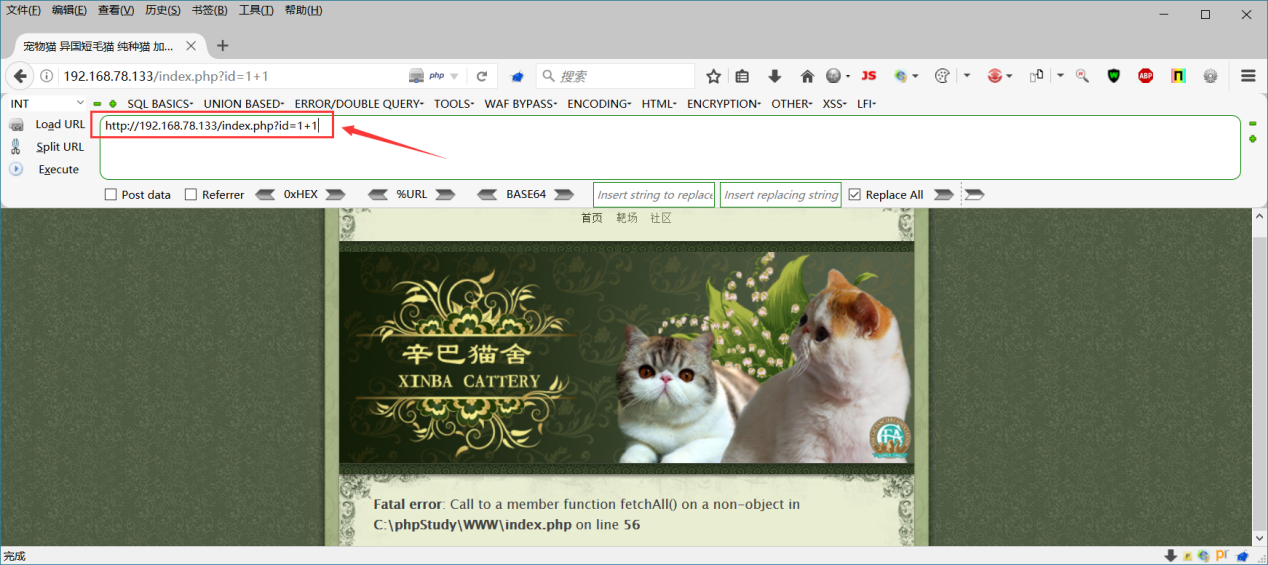
Task: Open the 书签(B) bookmarks menu
Action: [x=209, y=10]
